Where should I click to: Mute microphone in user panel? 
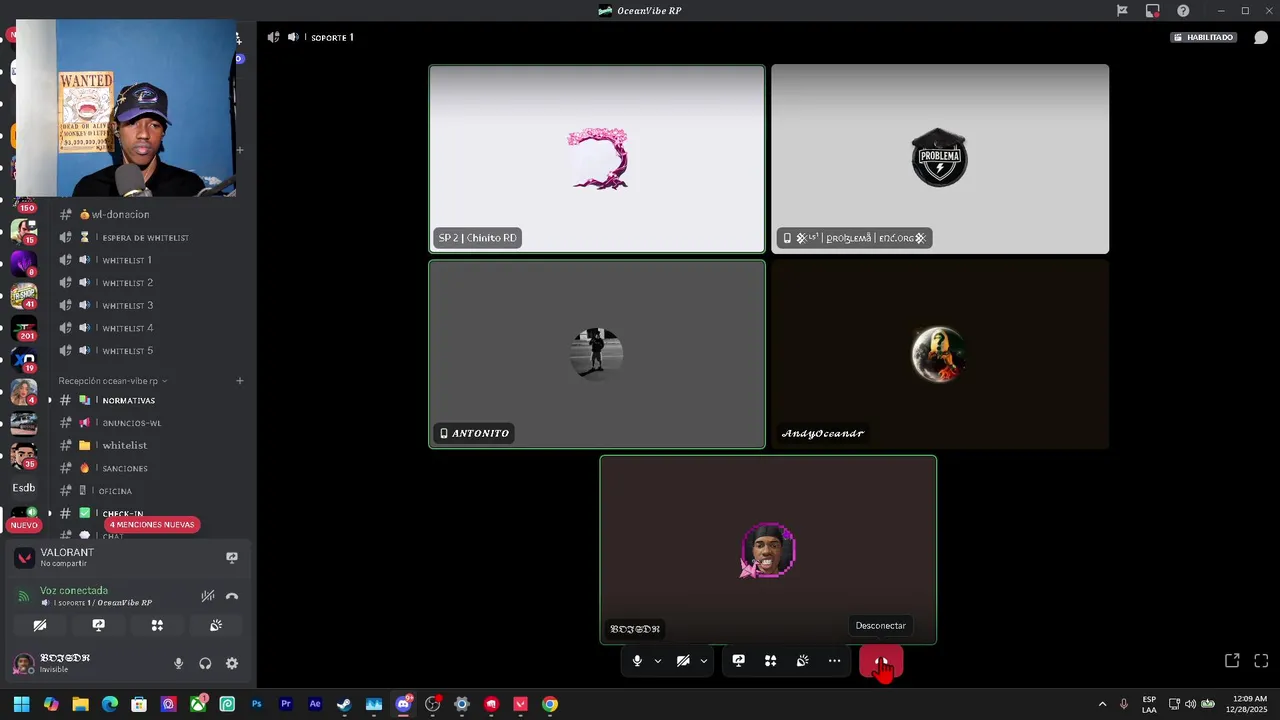click(x=179, y=663)
